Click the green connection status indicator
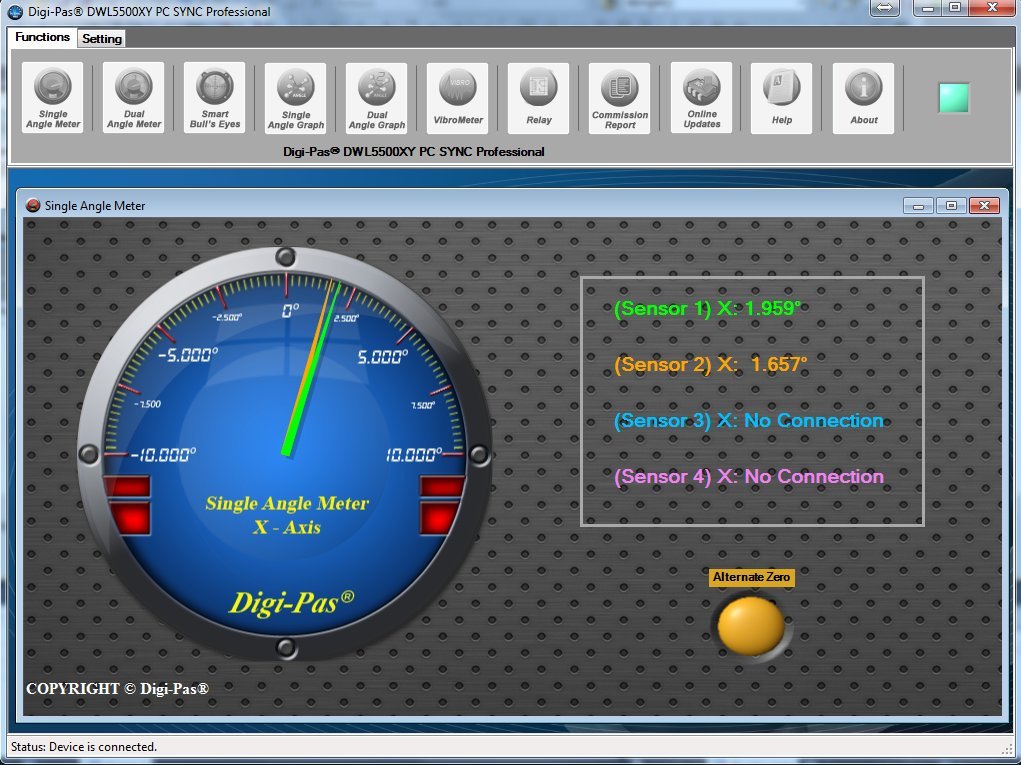This screenshot has height=765, width=1021. [x=953, y=98]
